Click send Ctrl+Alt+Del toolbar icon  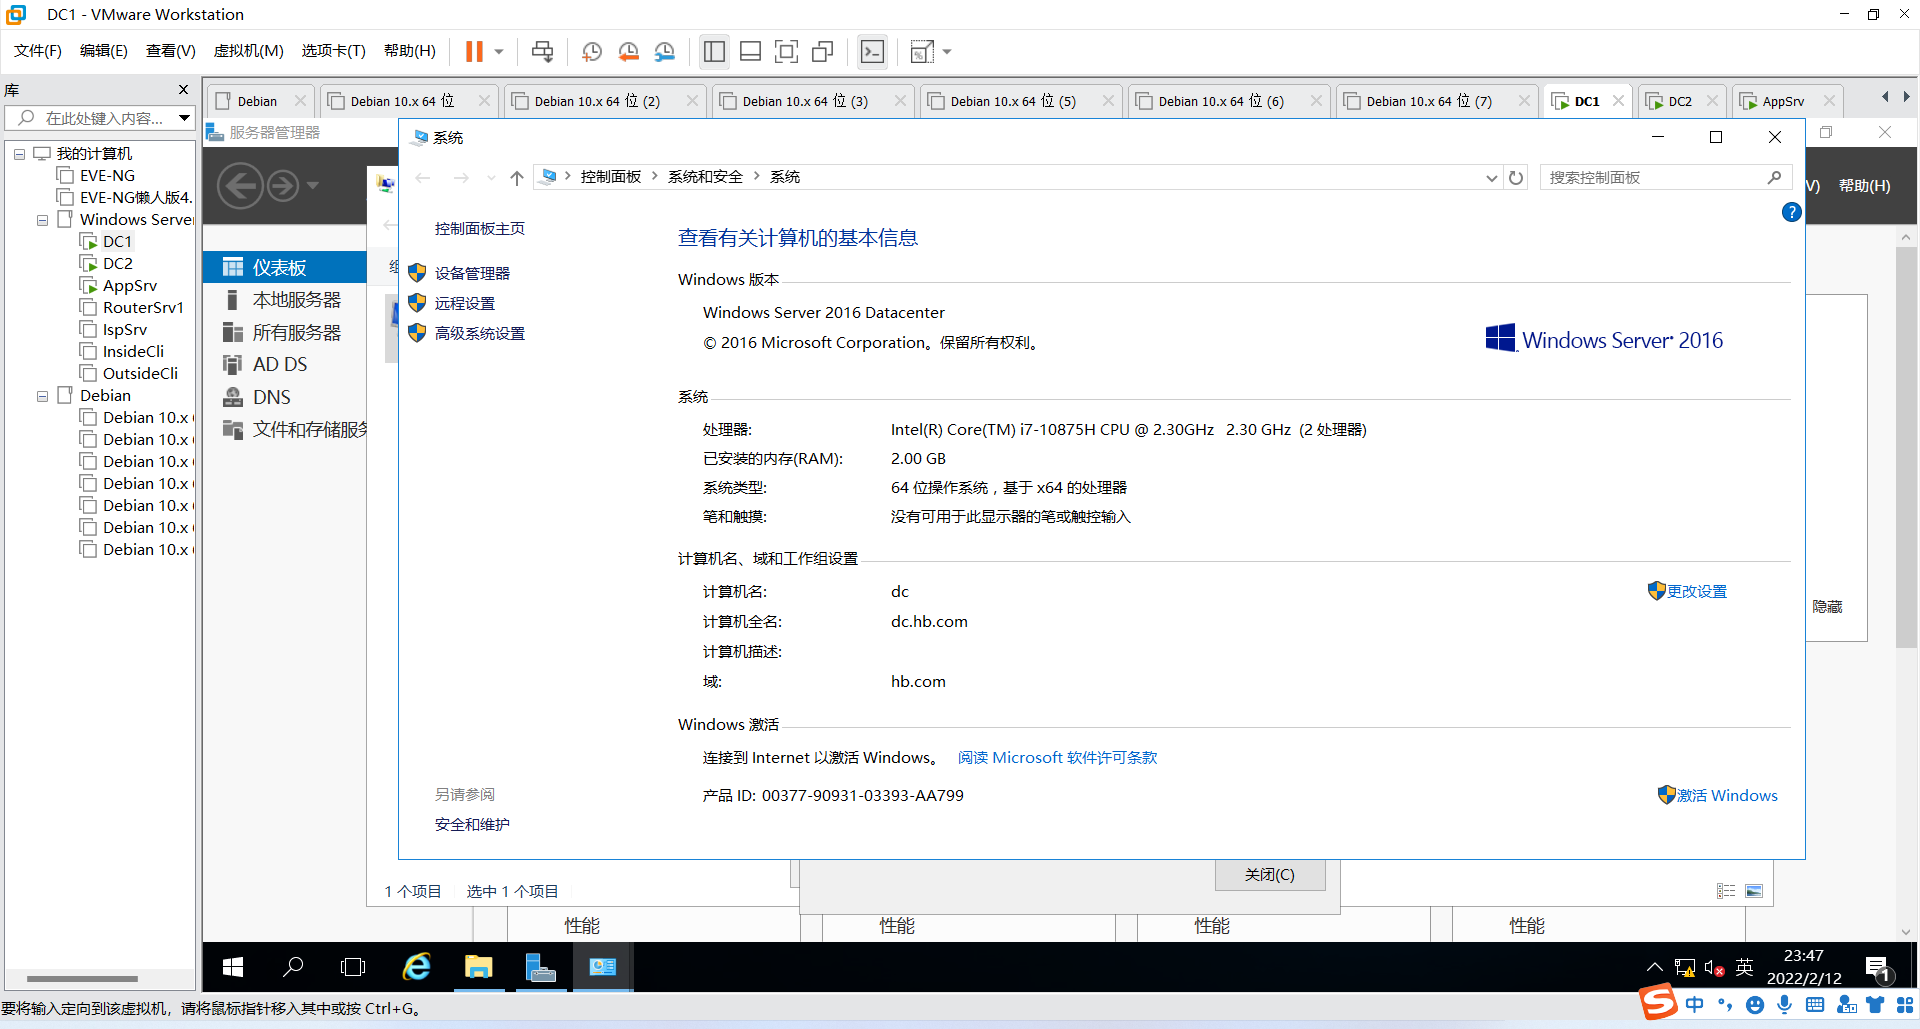coord(542,52)
